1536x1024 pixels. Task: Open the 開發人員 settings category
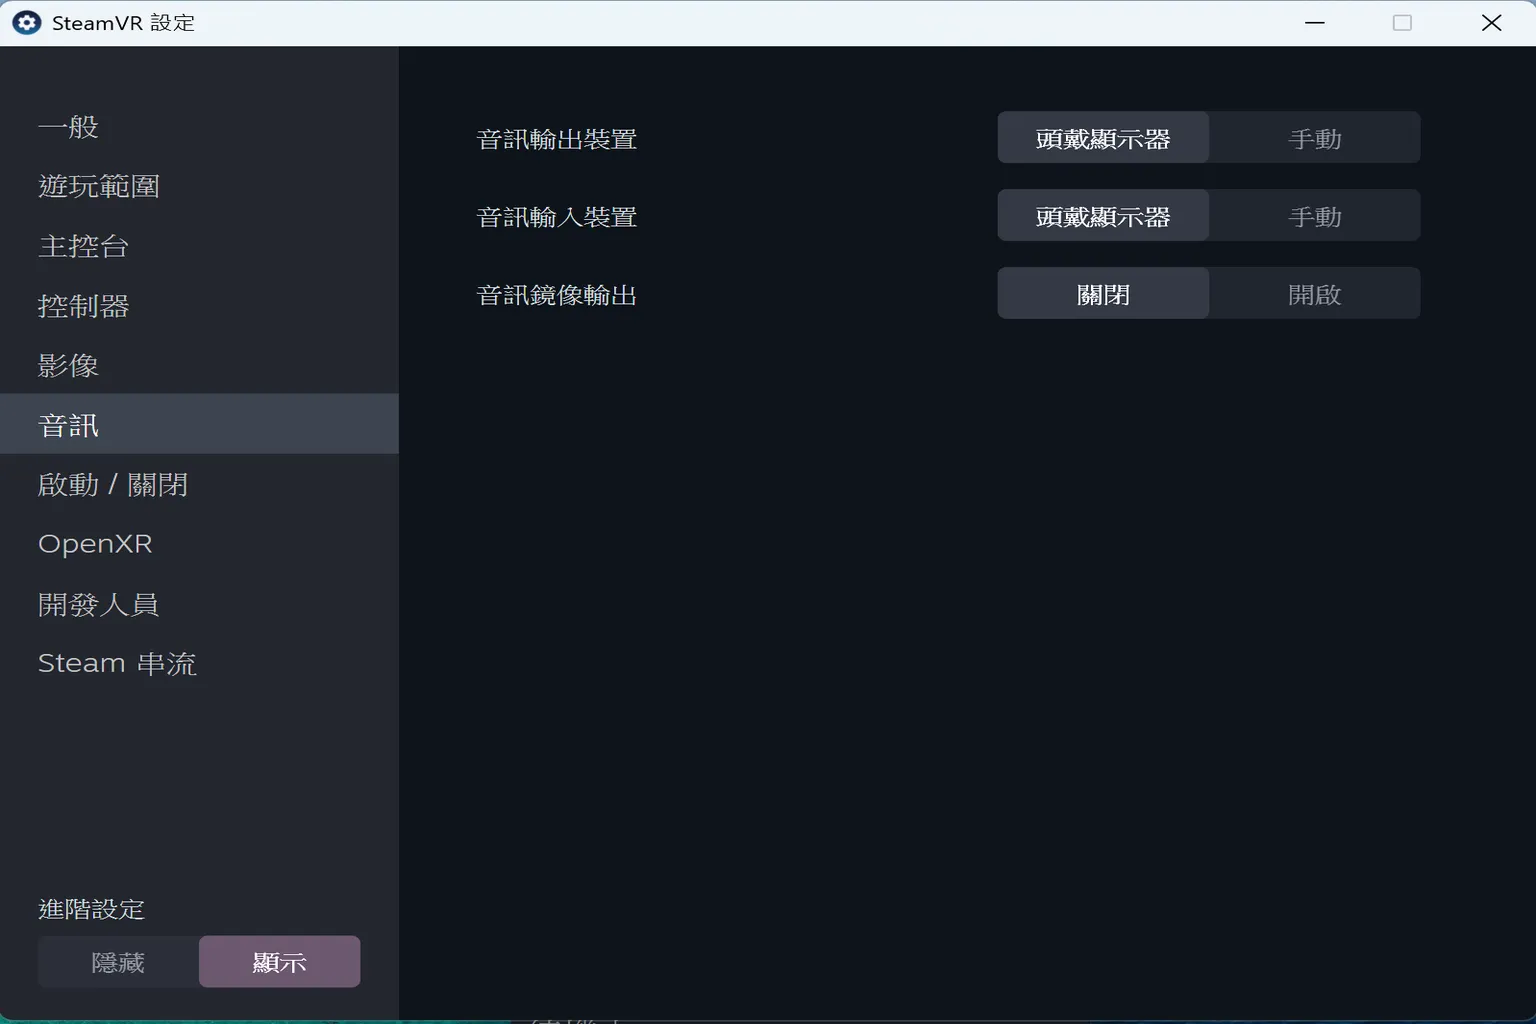point(98,603)
